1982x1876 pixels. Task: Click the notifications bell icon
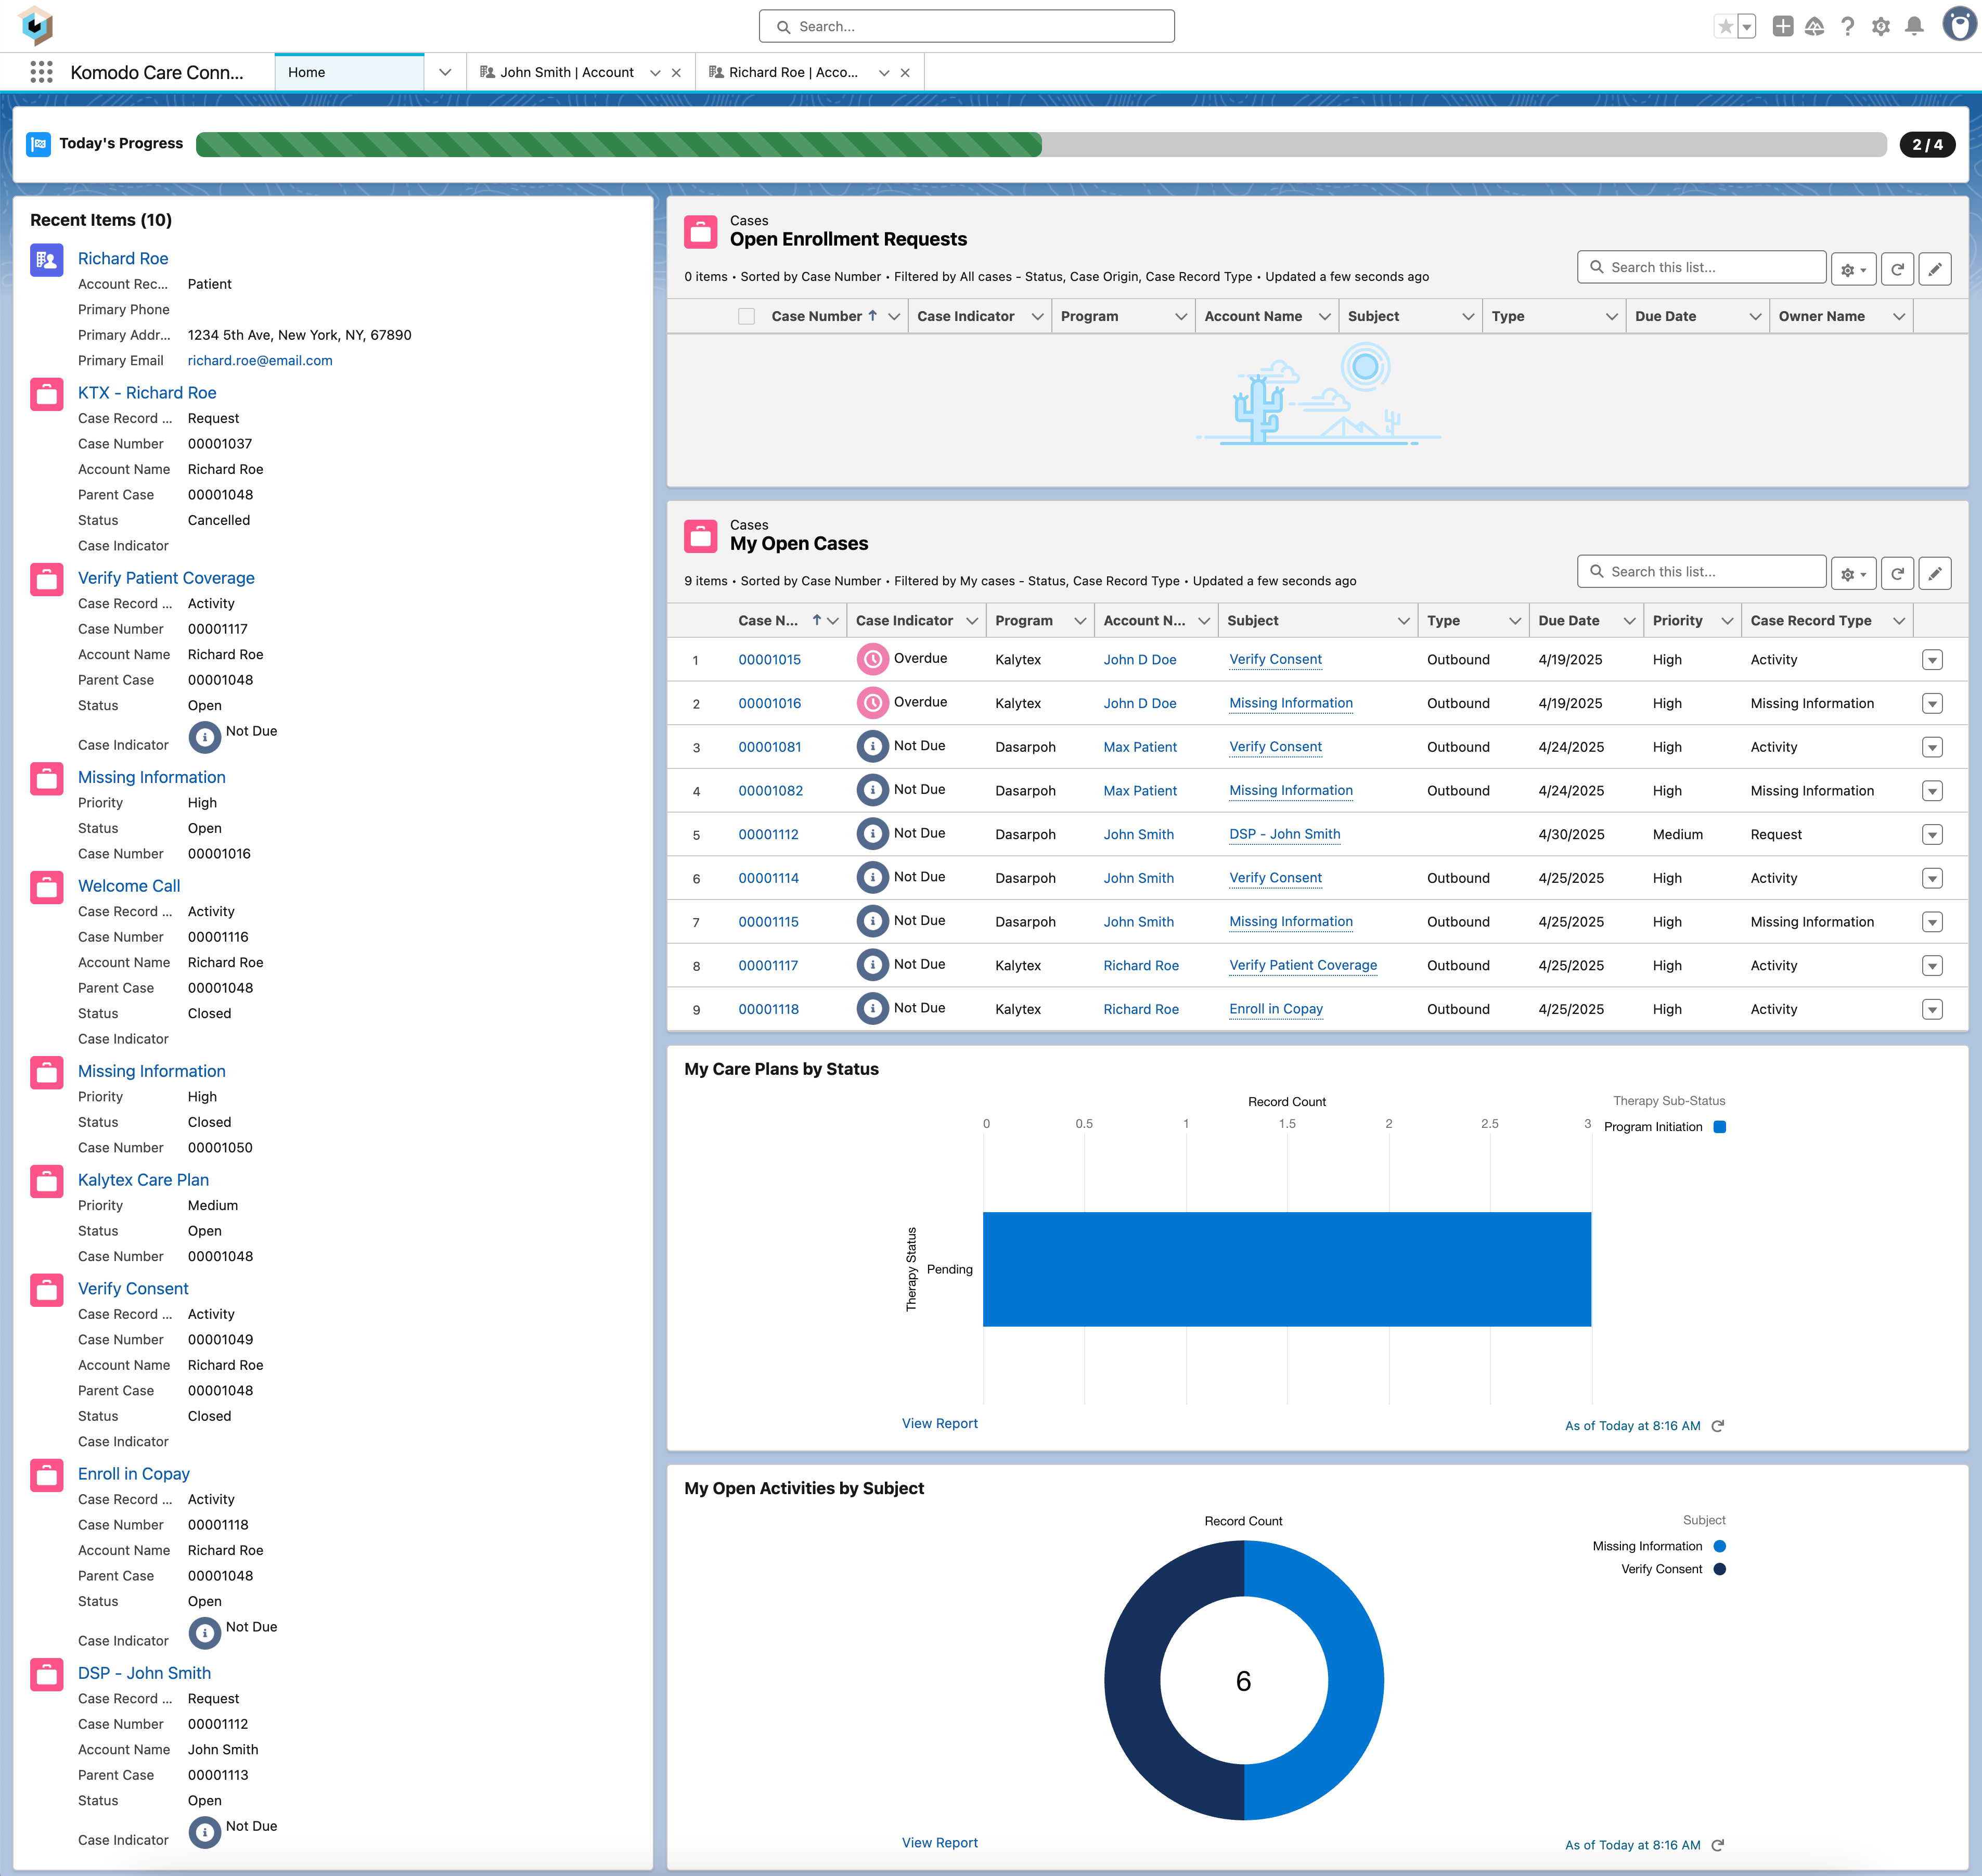1914,27
